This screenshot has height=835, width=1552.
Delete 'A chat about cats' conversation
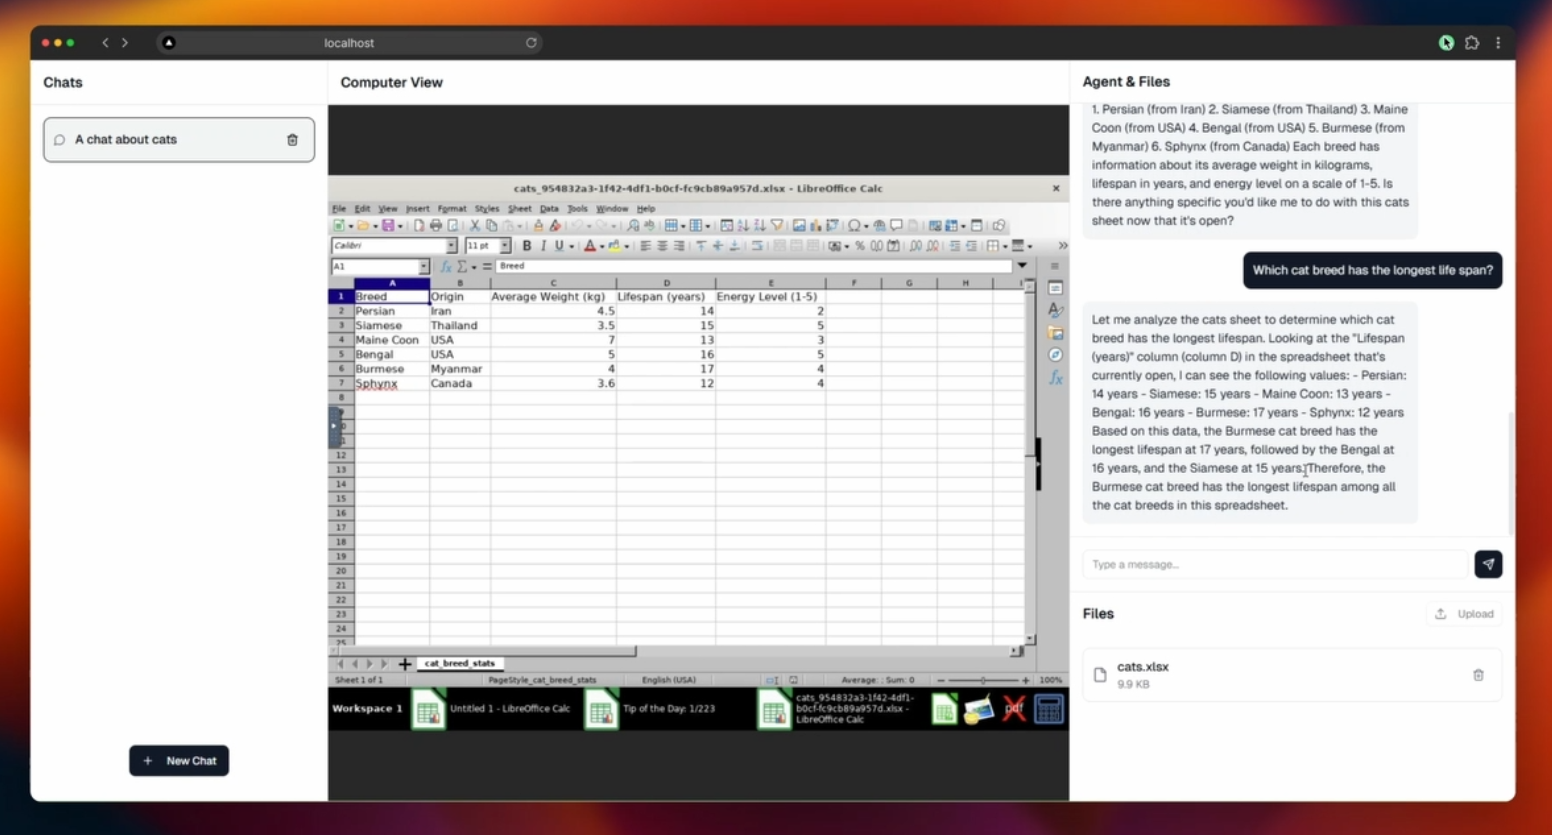292,140
